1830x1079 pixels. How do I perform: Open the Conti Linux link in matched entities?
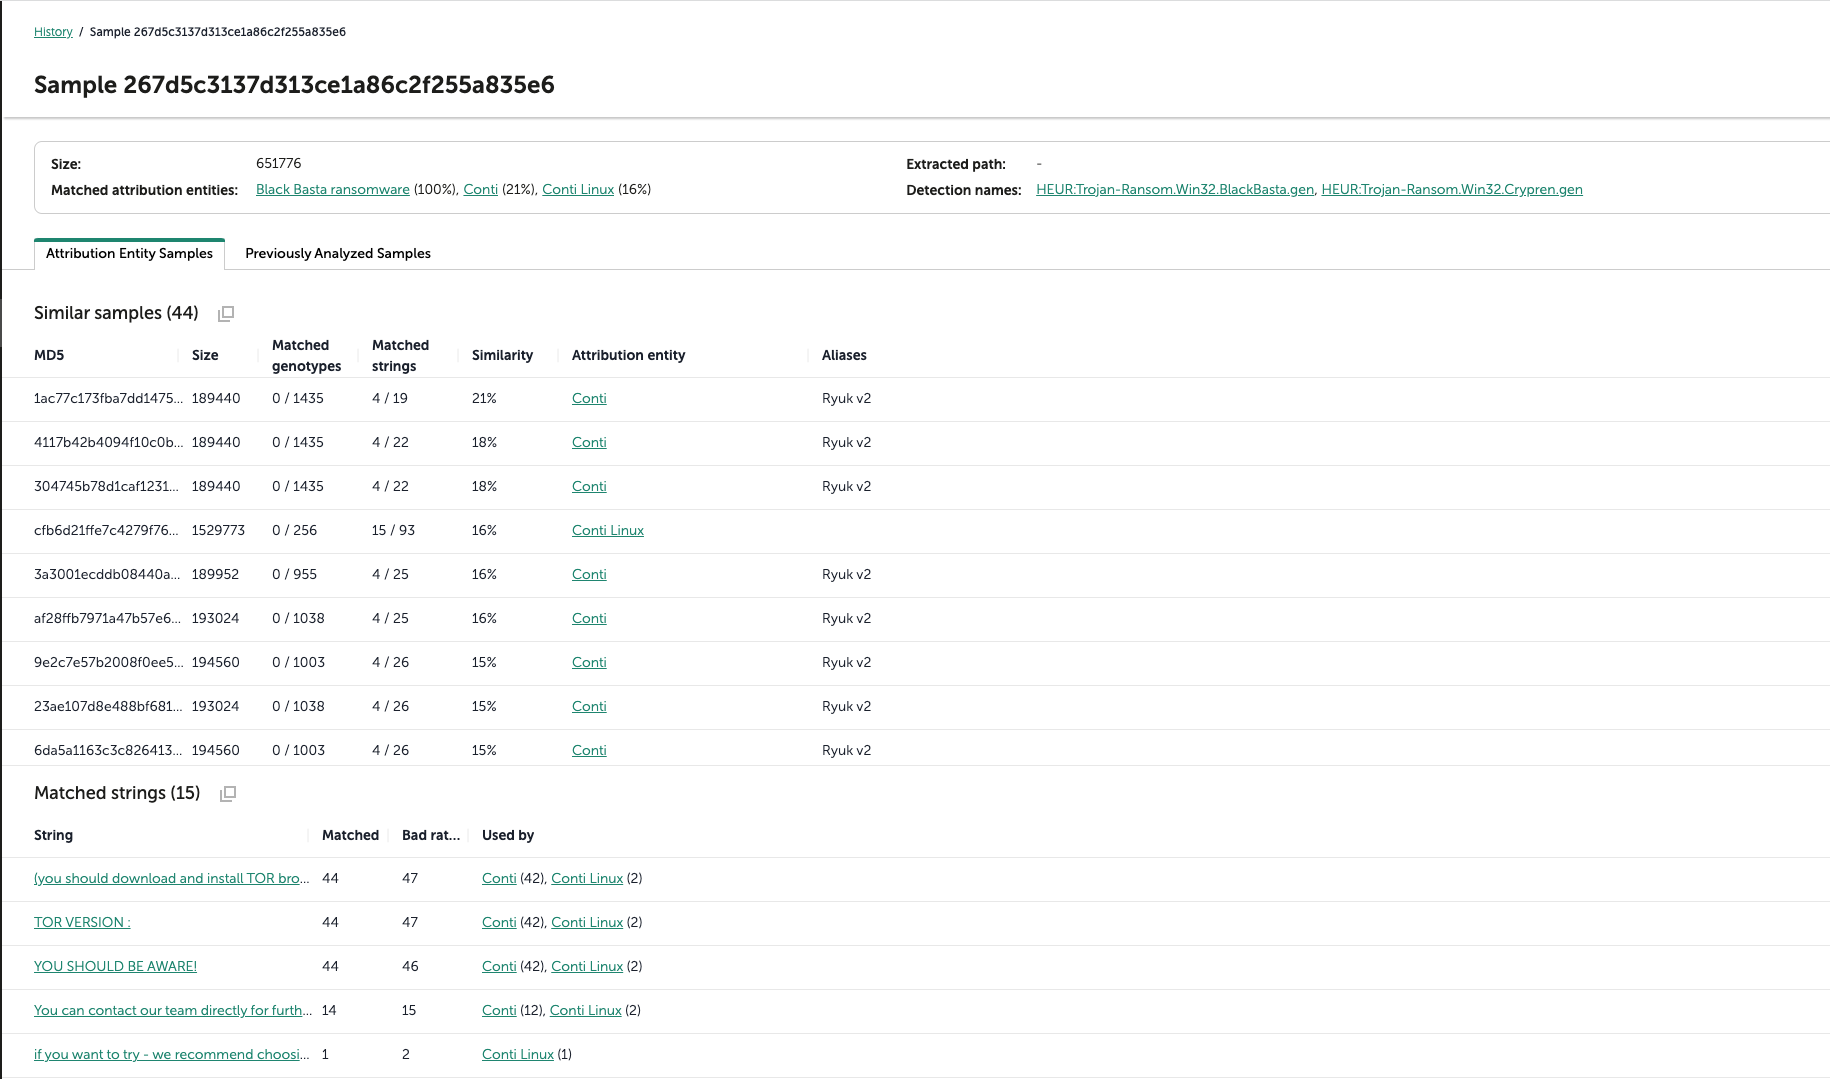click(x=577, y=190)
